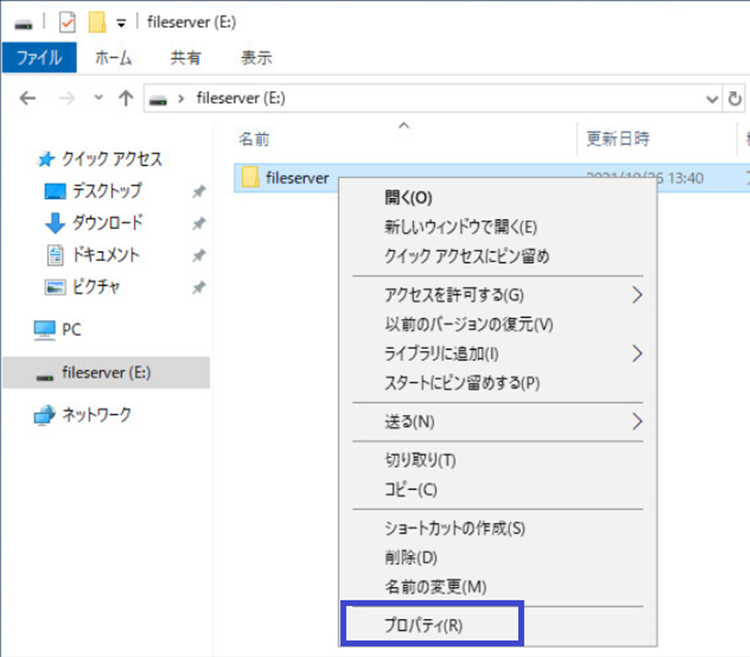The image size is (750, 657).
Task: Sort by the 名前 column header
Action: pos(256,139)
